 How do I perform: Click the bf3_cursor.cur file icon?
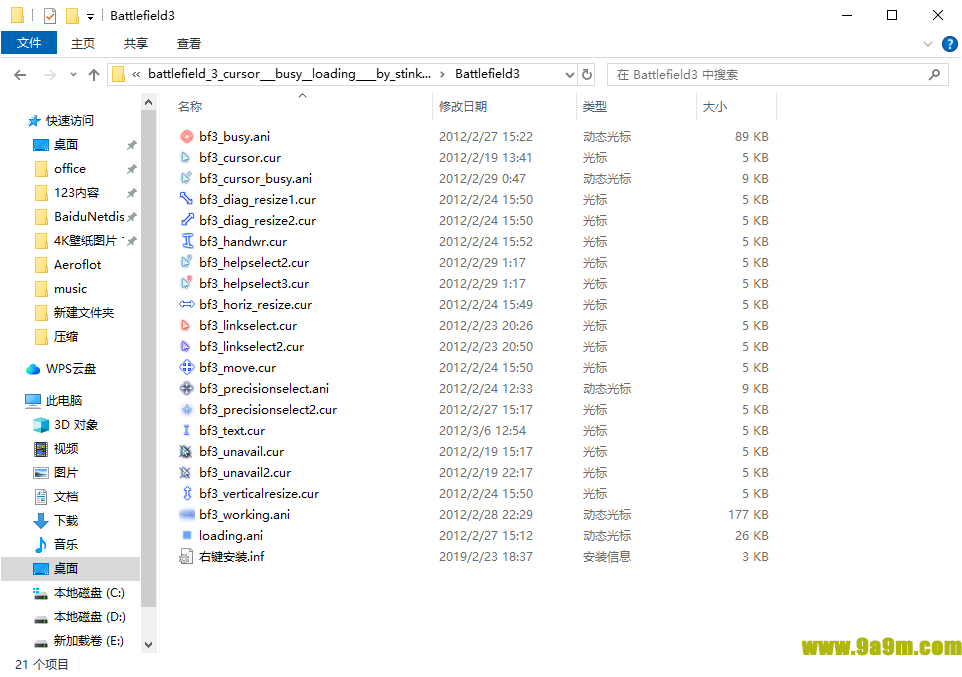(x=187, y=158)
